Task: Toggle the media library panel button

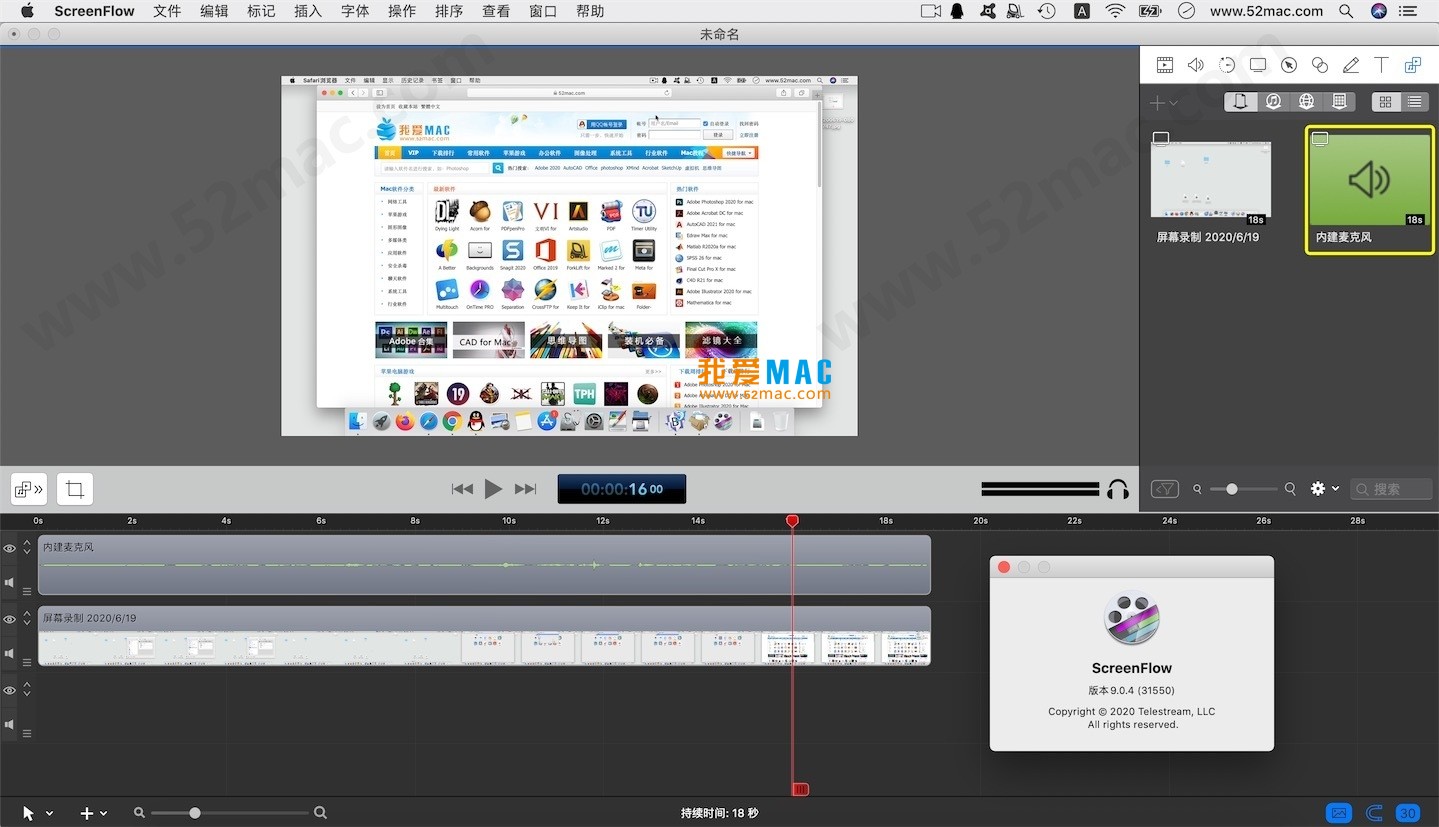Action: (29, 489)
